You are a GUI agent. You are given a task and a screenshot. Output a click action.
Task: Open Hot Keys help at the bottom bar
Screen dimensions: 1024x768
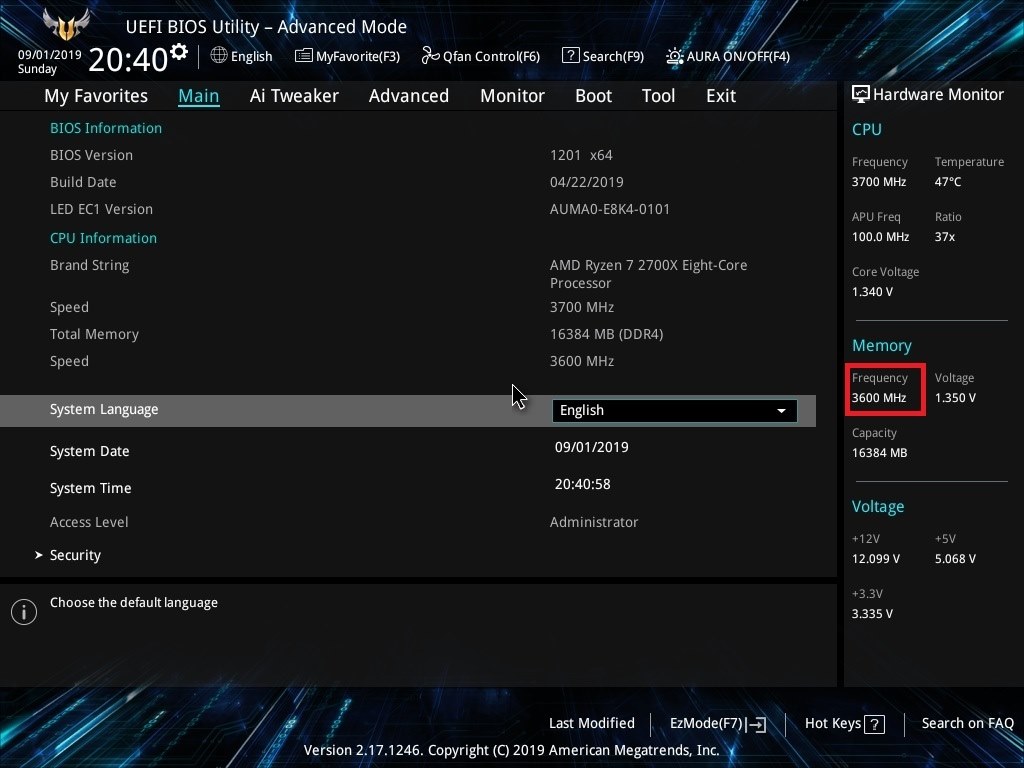(x=843, y=723)
